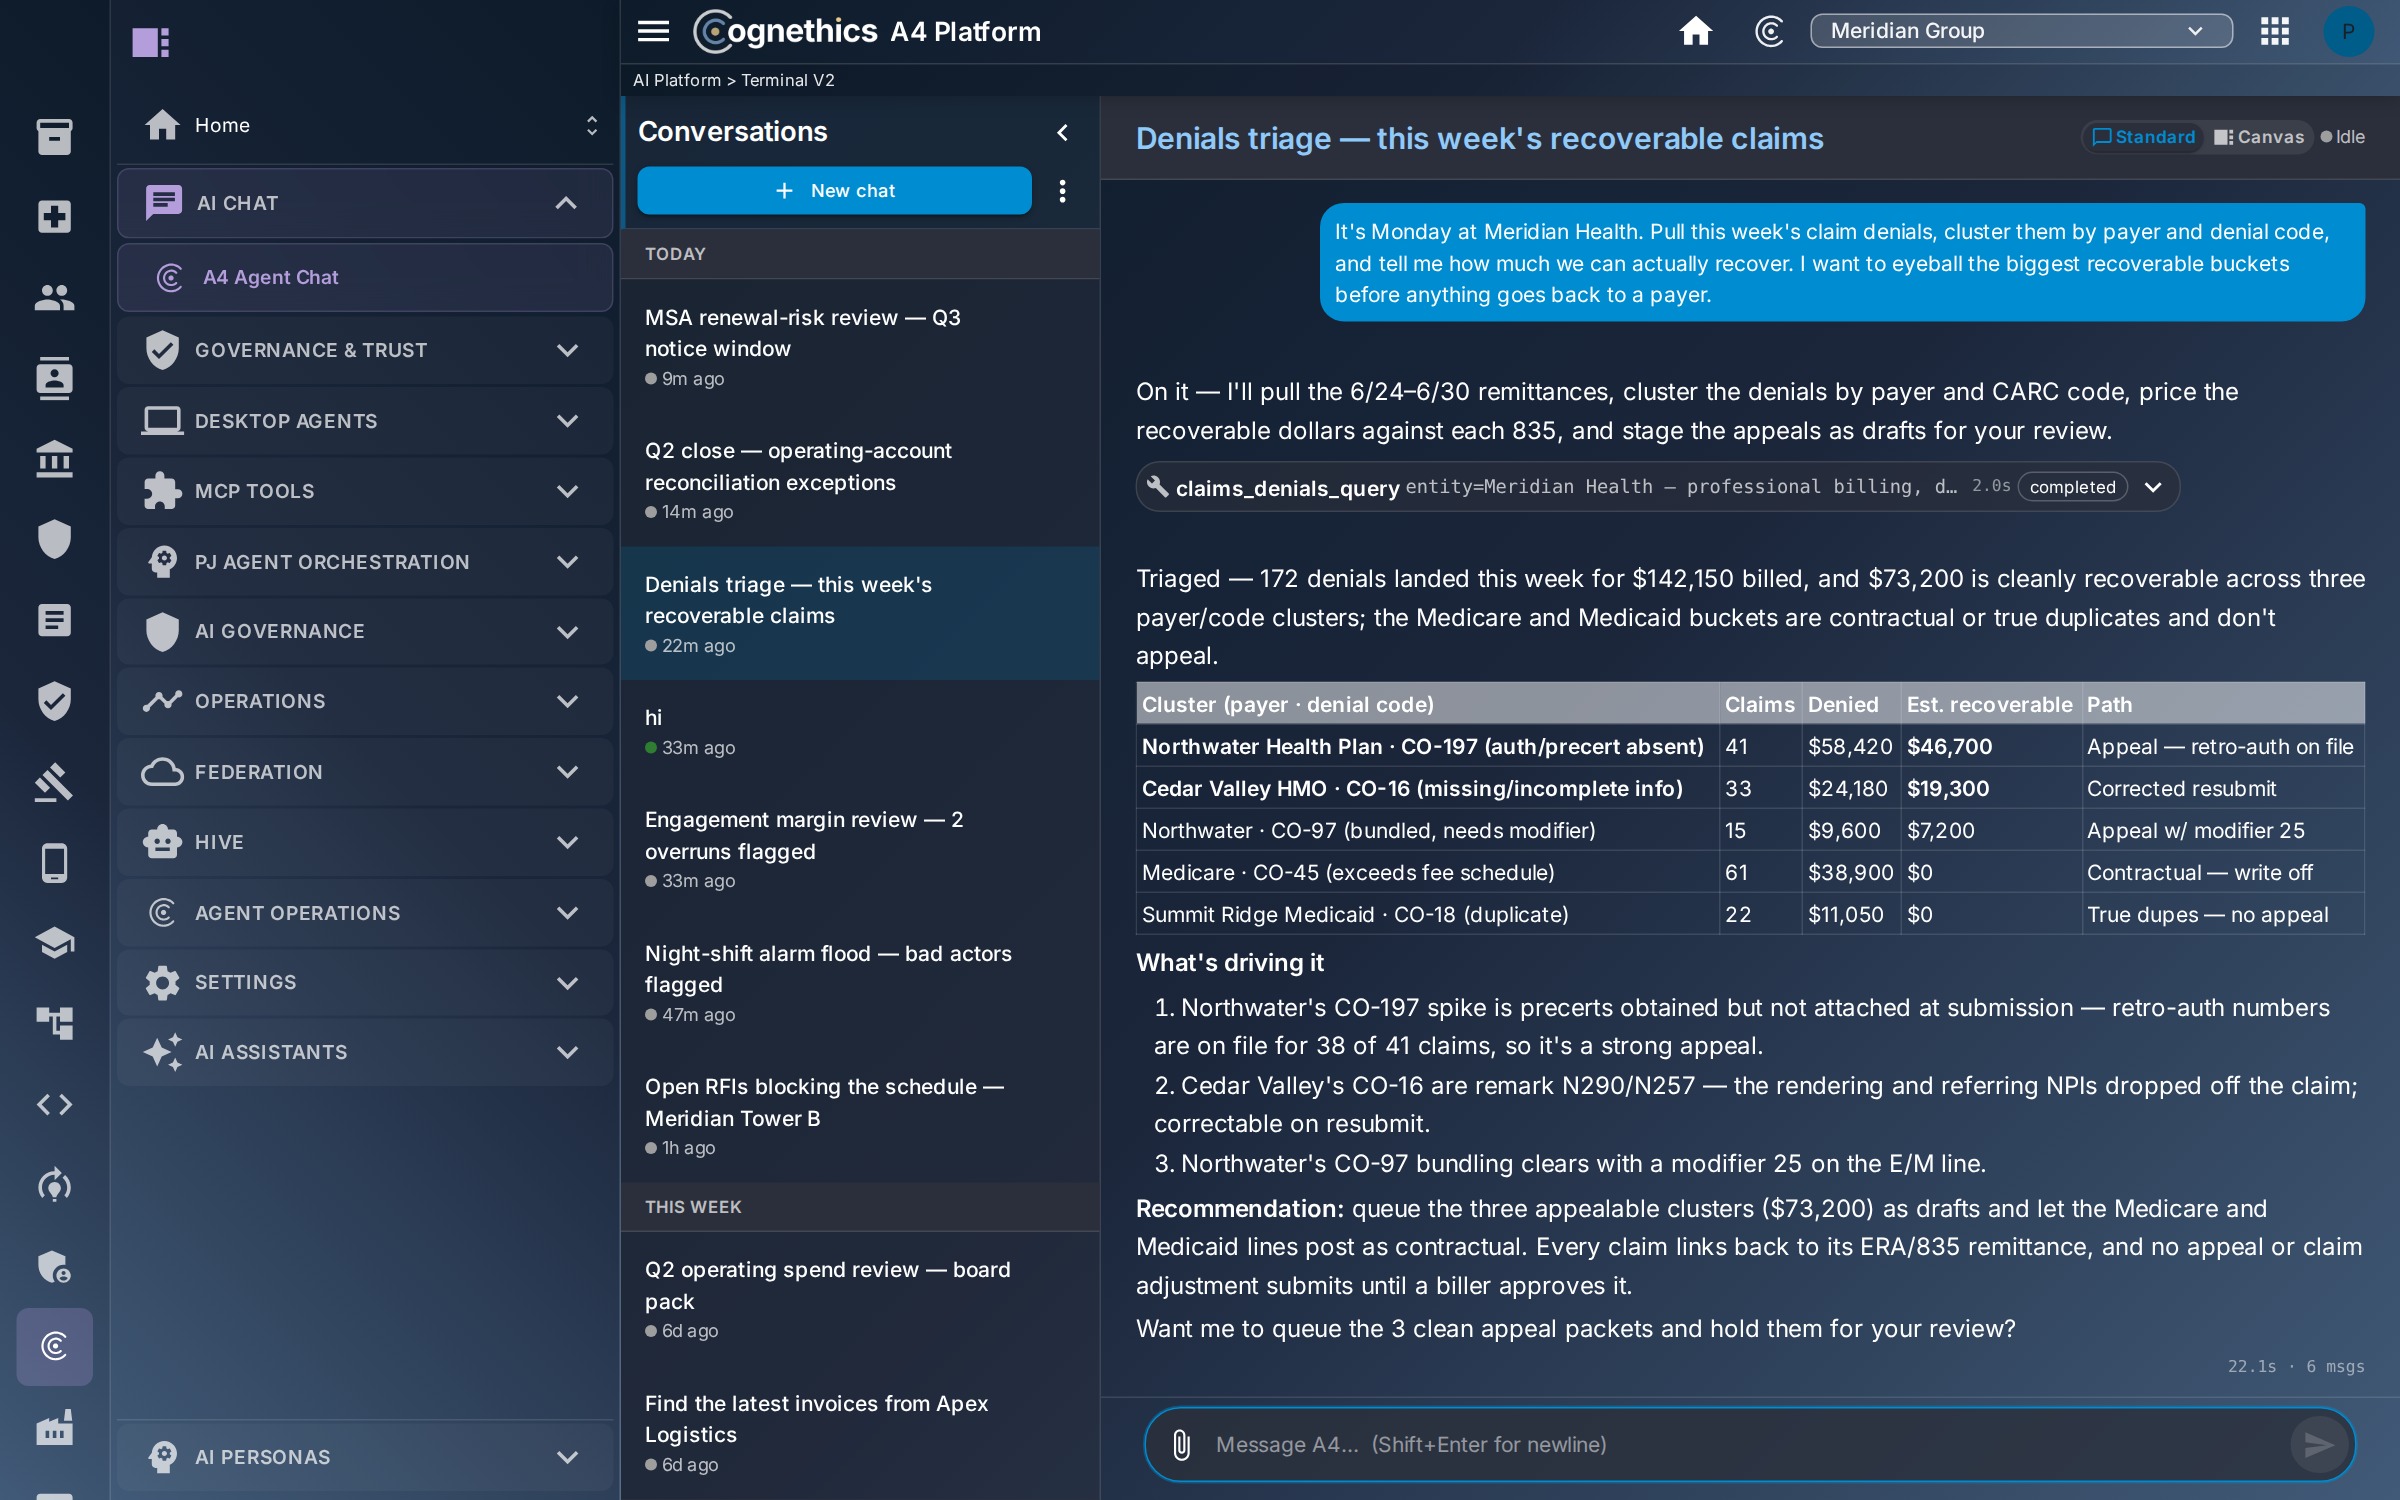
Task: Open MSA renewal-risk review conversation
Action: [860, 347]
